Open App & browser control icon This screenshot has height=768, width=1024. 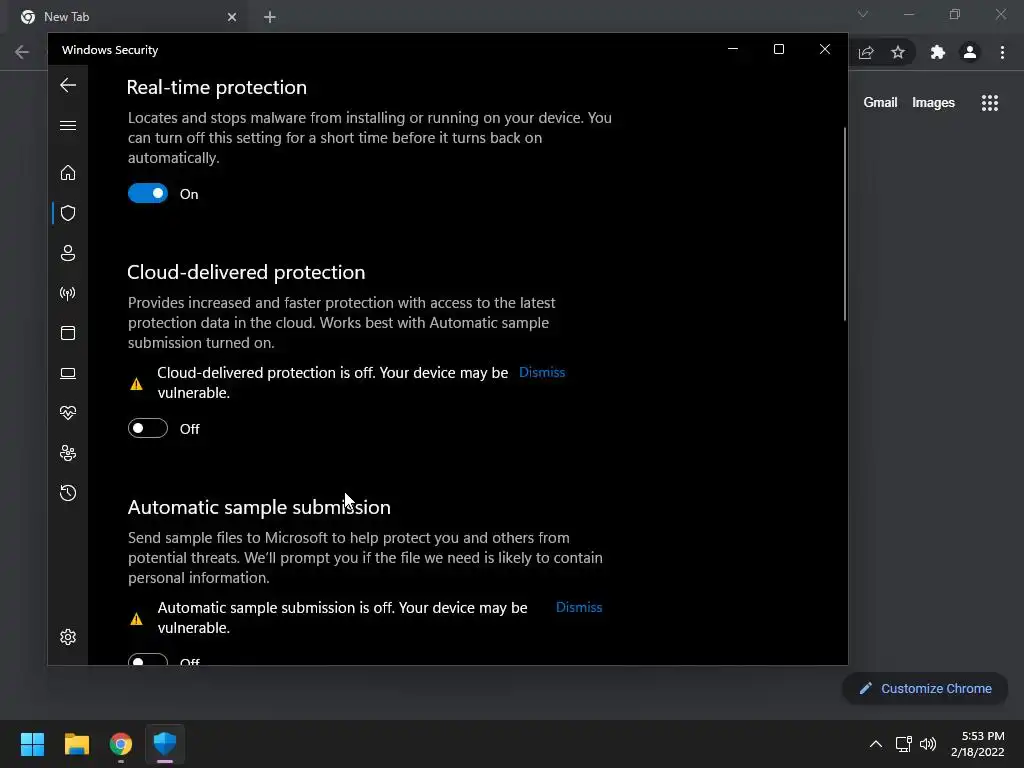point(68,333)
